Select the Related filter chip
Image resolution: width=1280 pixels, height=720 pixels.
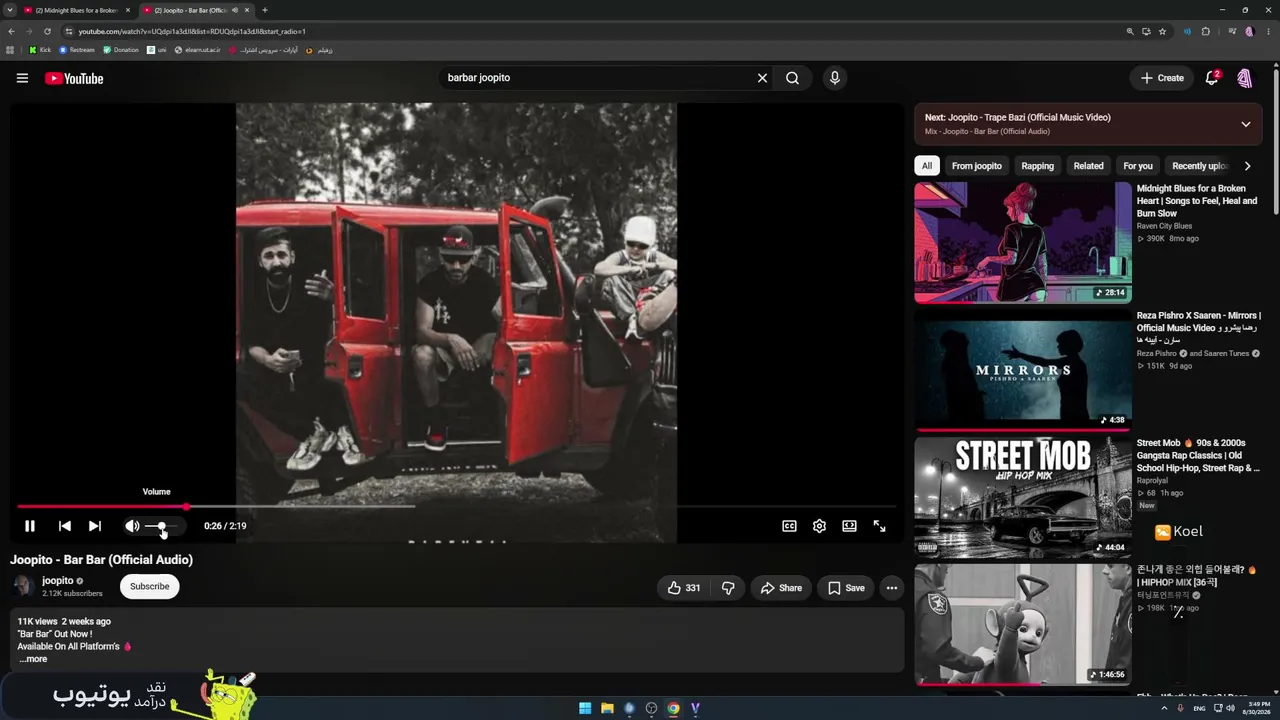(1089, 166)
